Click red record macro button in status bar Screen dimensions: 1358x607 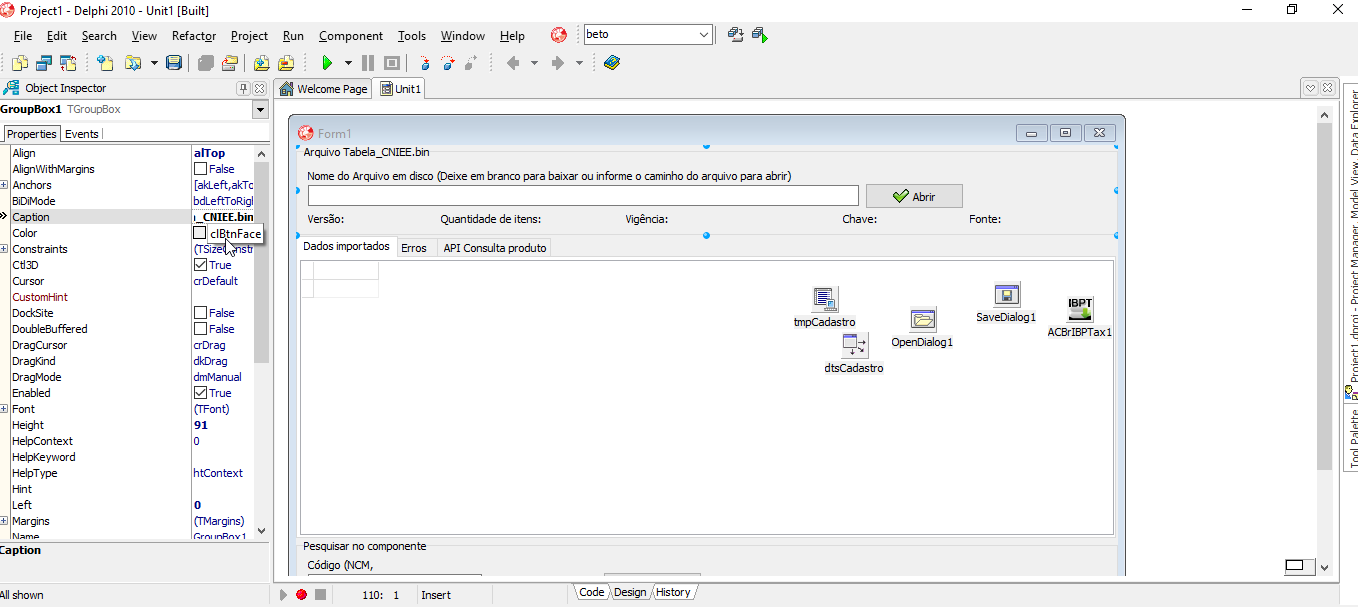click(x=301, y=594)
